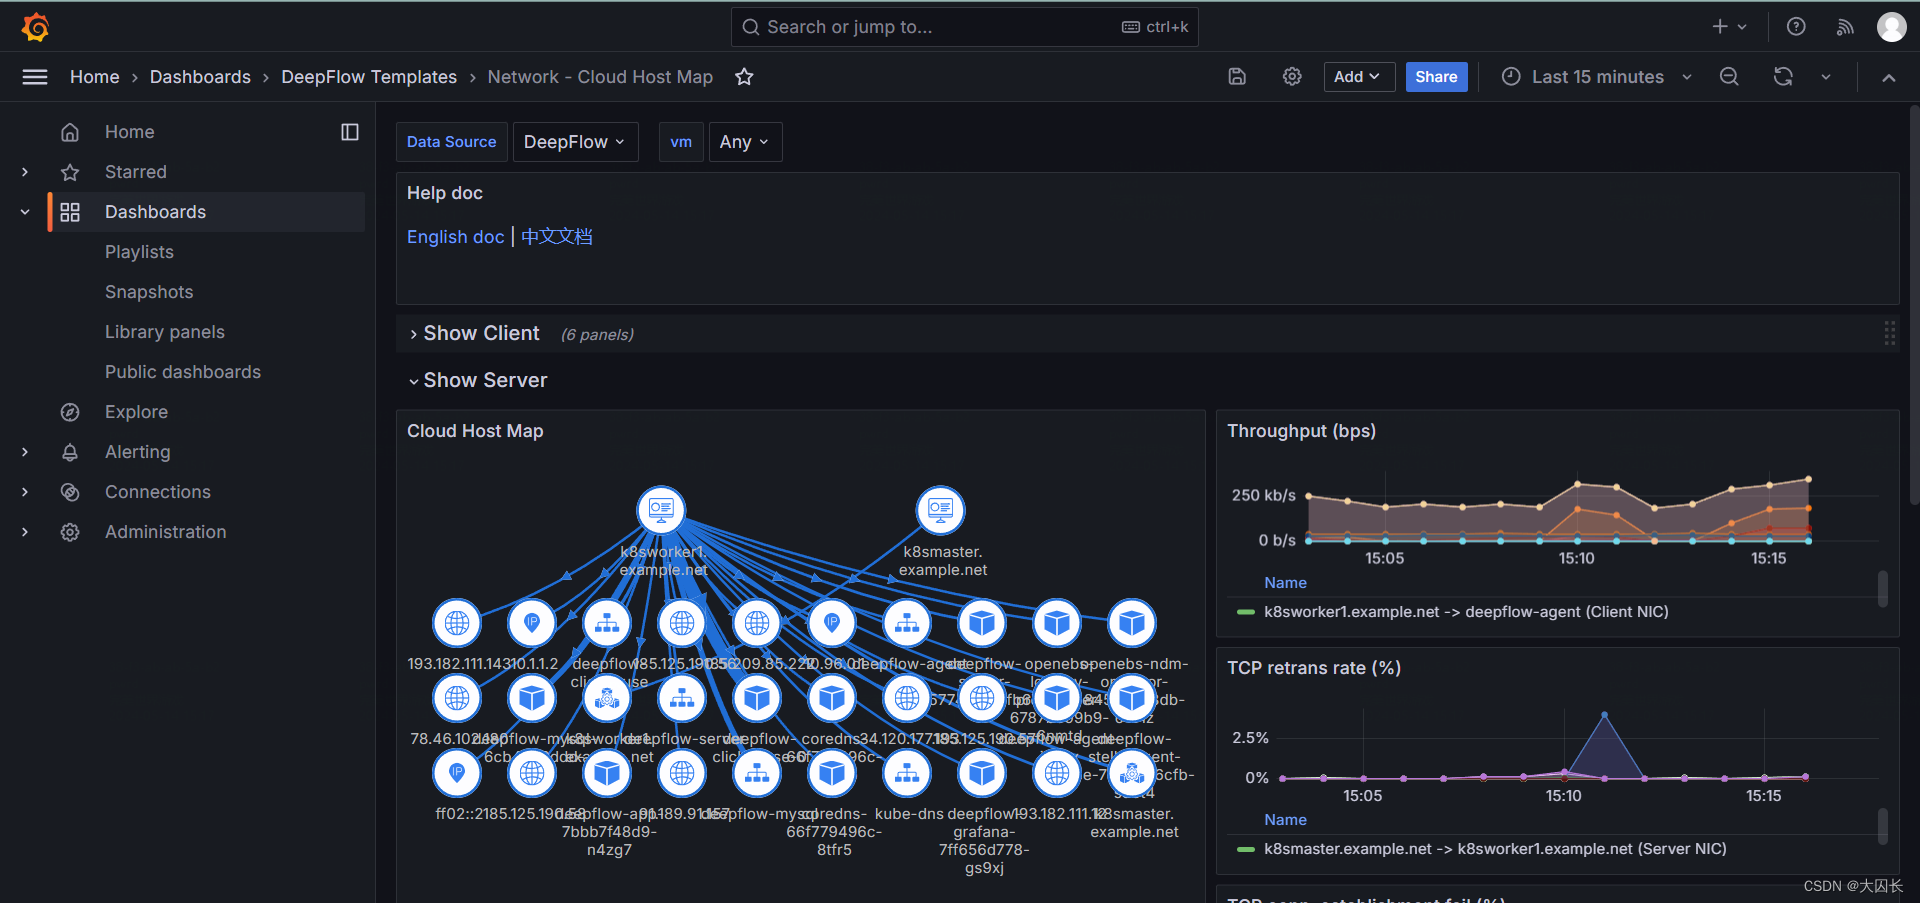Click the Share button
1920x903 pixels.
[1436, 77]
